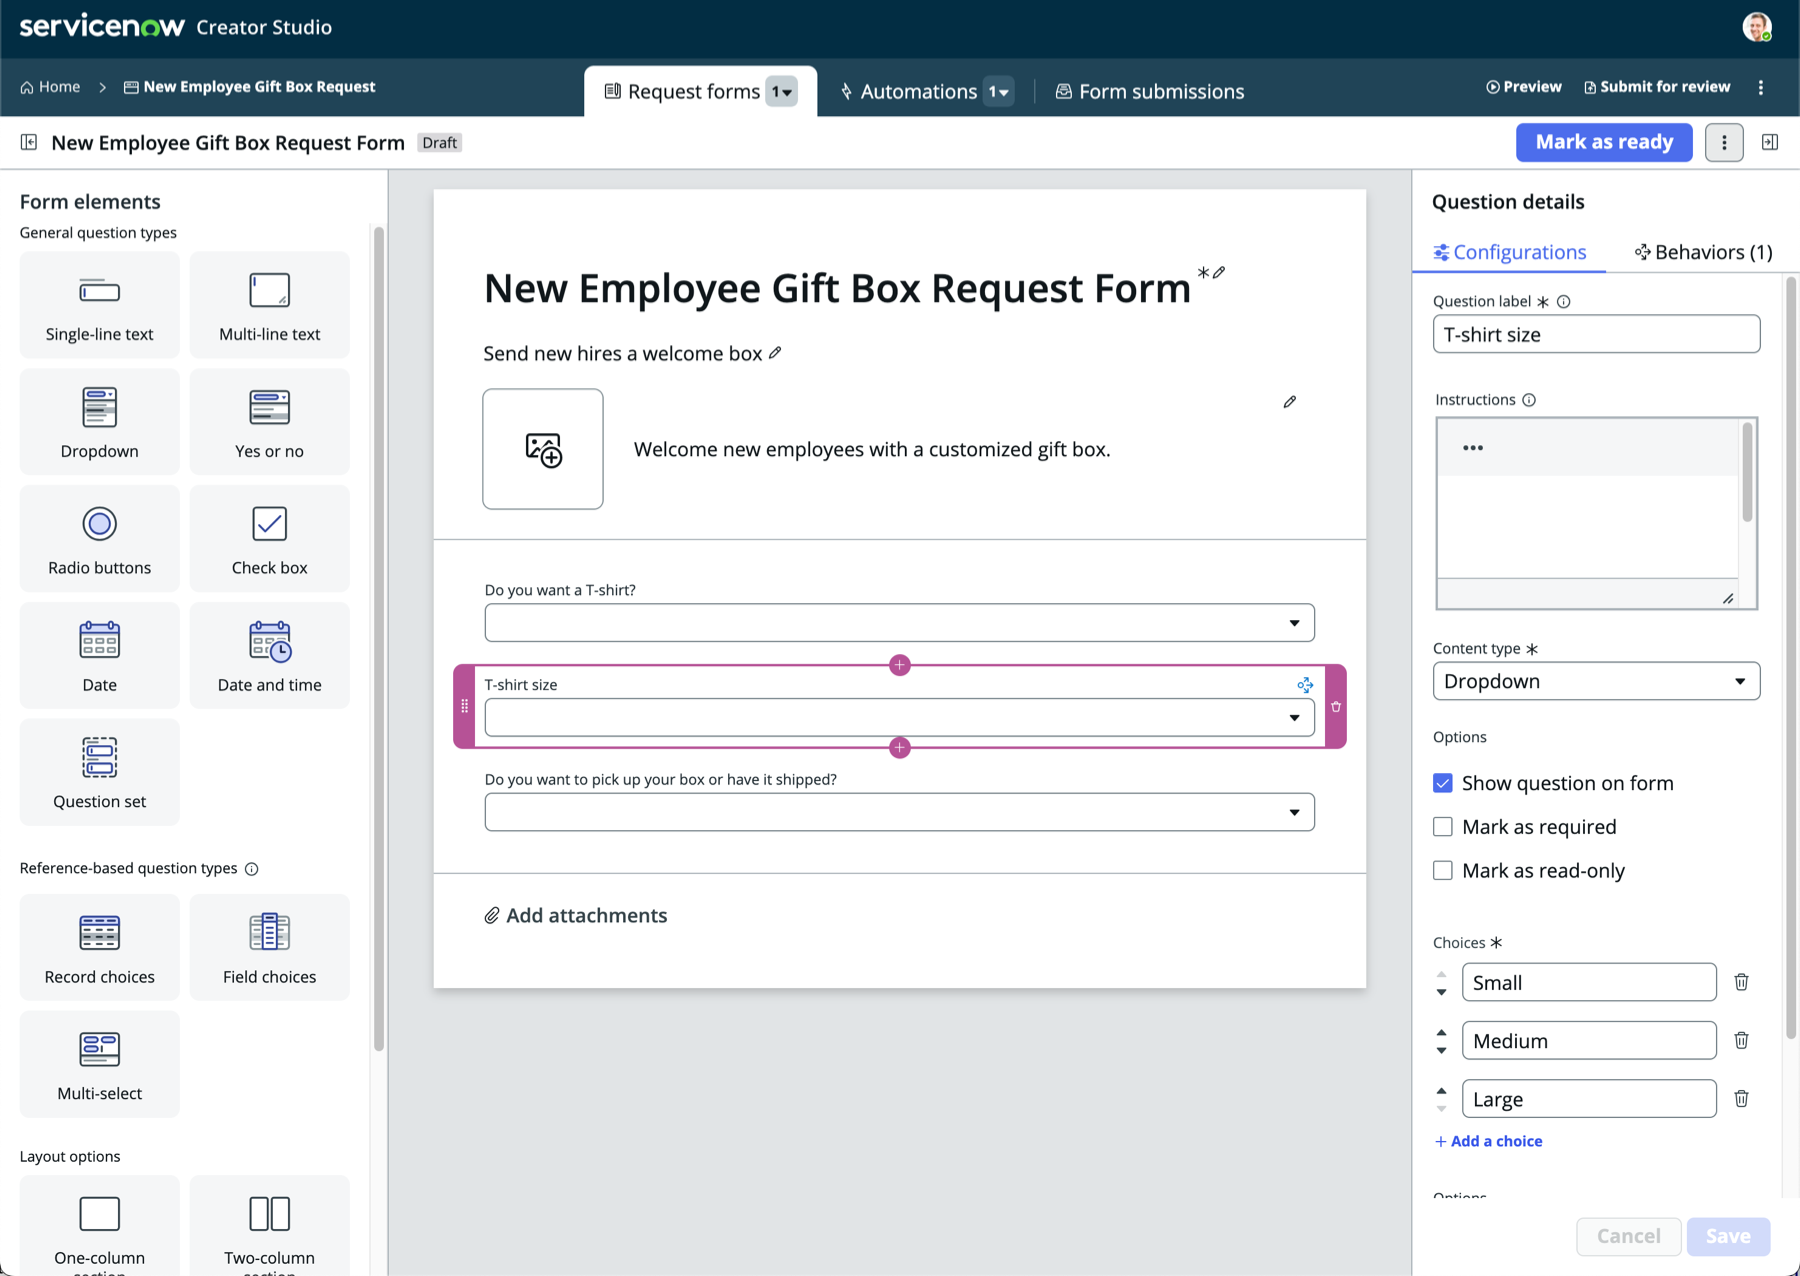Screen dimensions: 1800x1276
Task: Expand the Automations count dropdown
Action: [x=999, y=91]
